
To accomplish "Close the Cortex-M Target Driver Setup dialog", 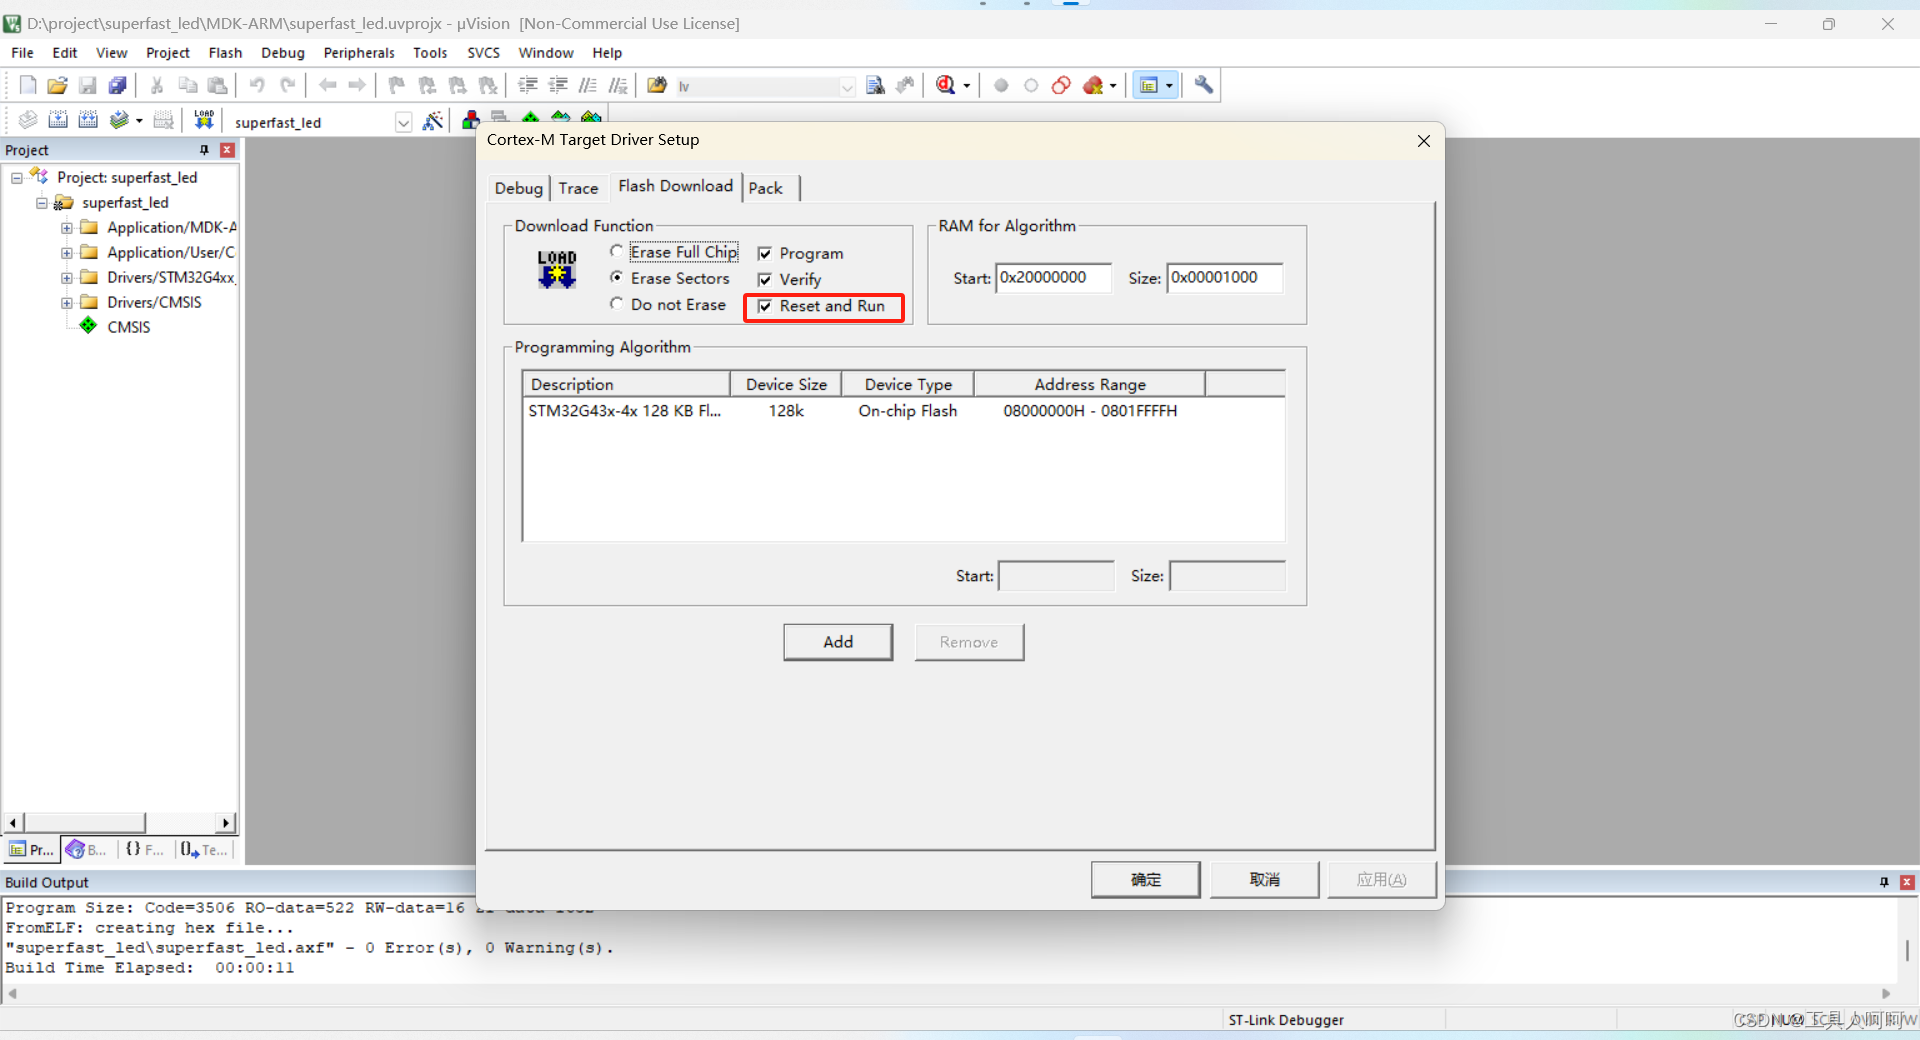I will tap(1424, 141).
